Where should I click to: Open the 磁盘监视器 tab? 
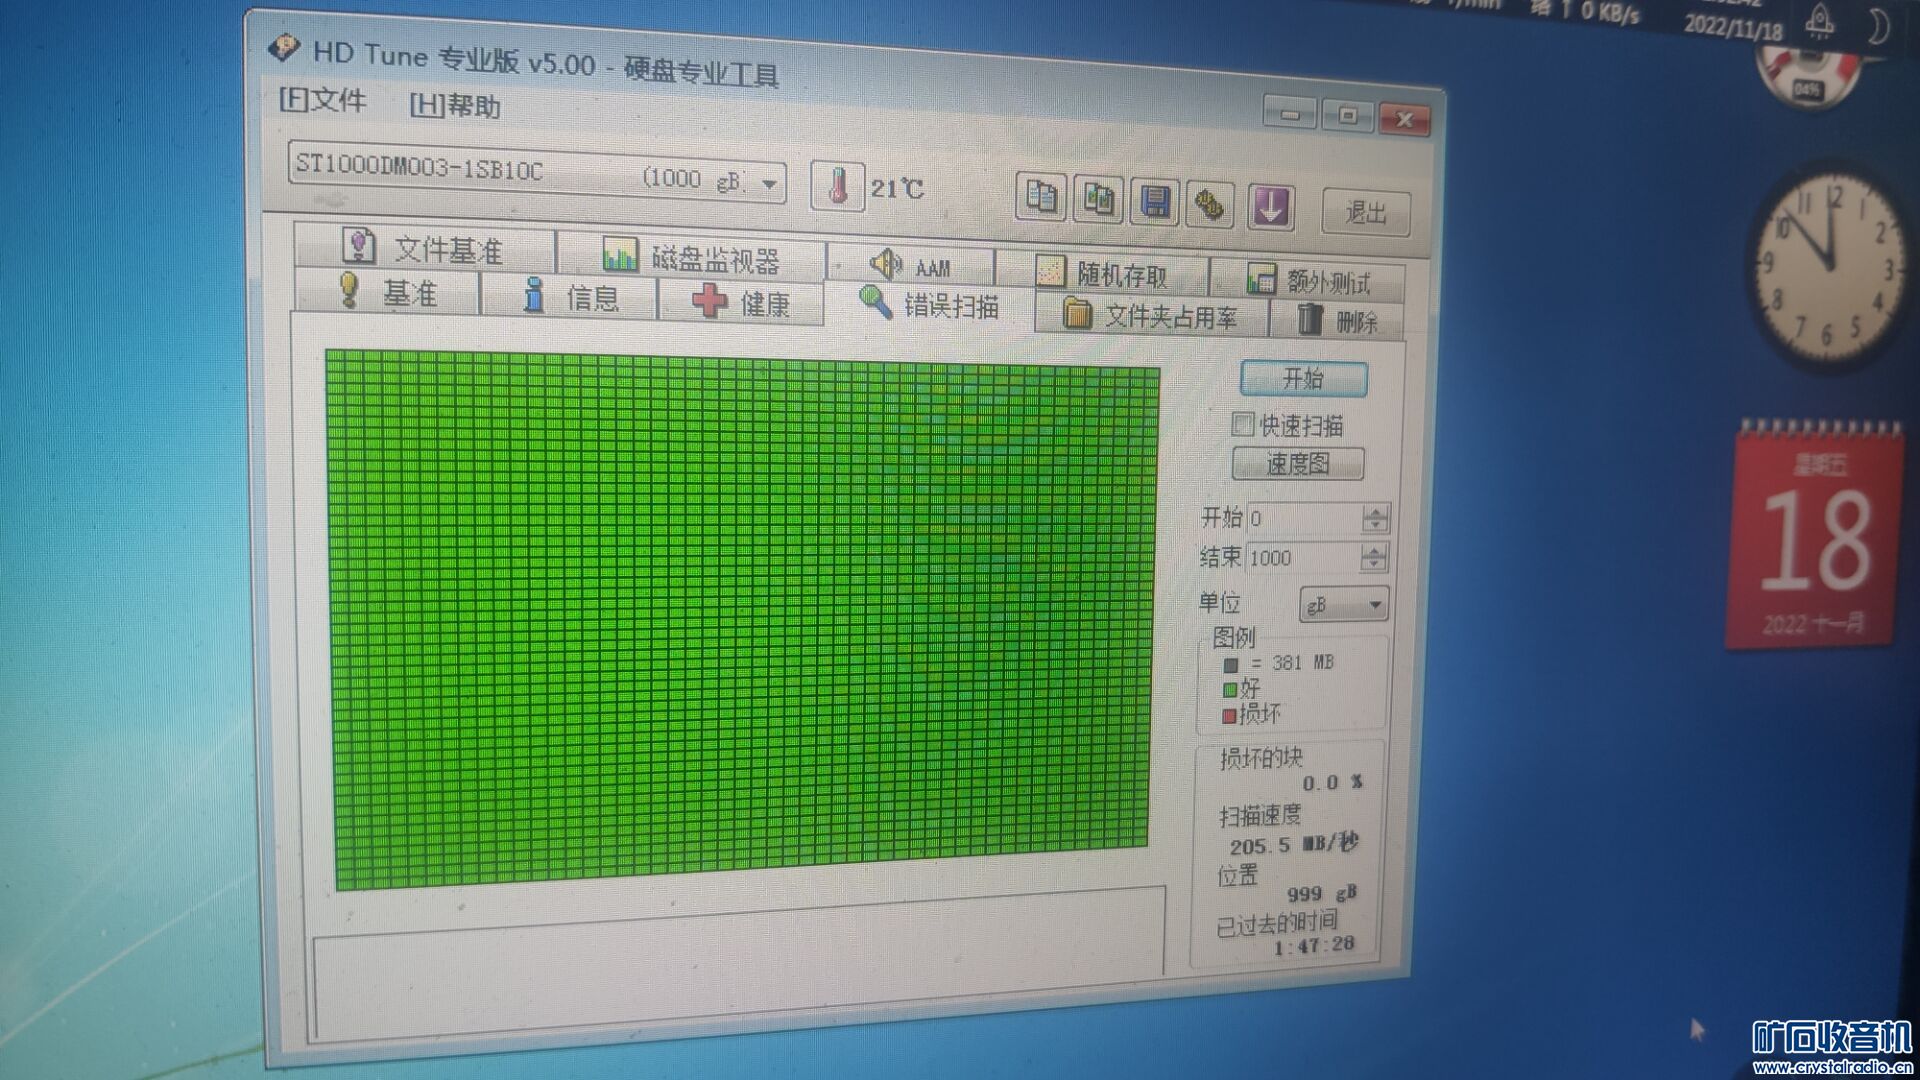690,258
